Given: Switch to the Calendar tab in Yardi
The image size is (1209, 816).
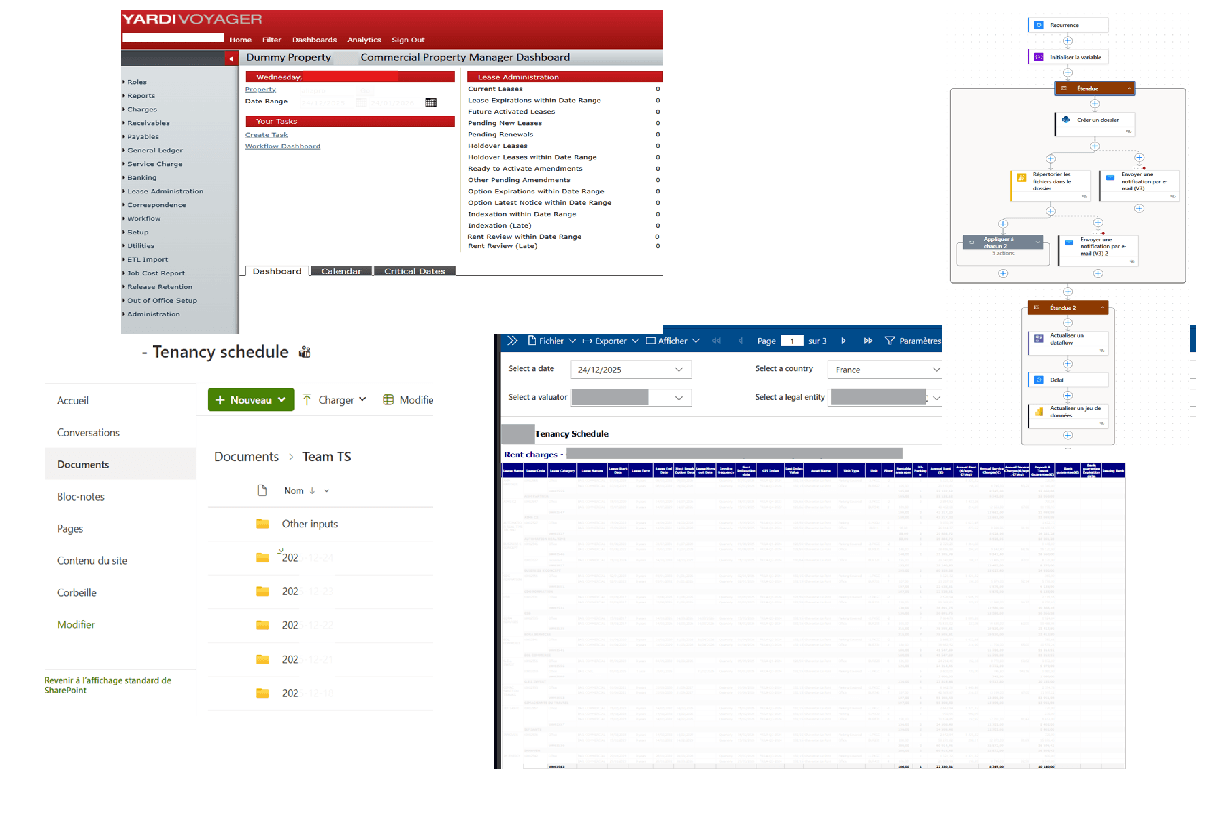Looking at the screenshot, I should tap(341, 270).
